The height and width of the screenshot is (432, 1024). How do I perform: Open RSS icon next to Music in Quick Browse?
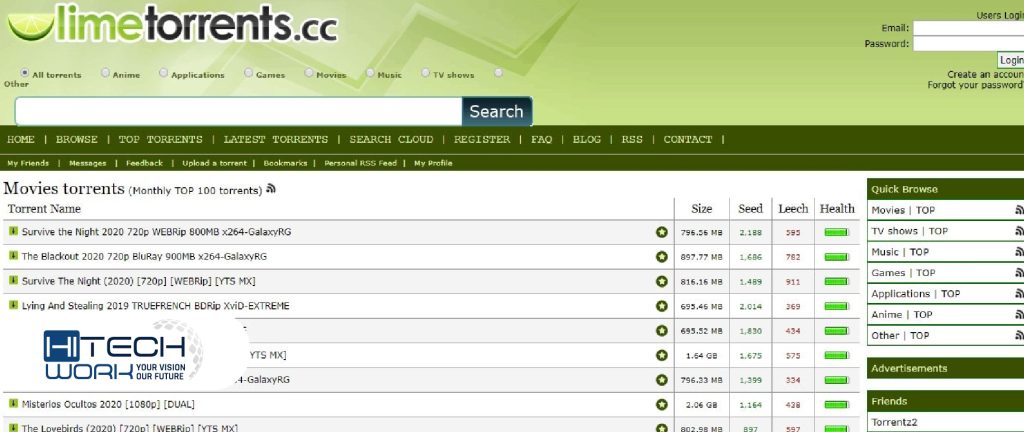[x=1019, y=252]
